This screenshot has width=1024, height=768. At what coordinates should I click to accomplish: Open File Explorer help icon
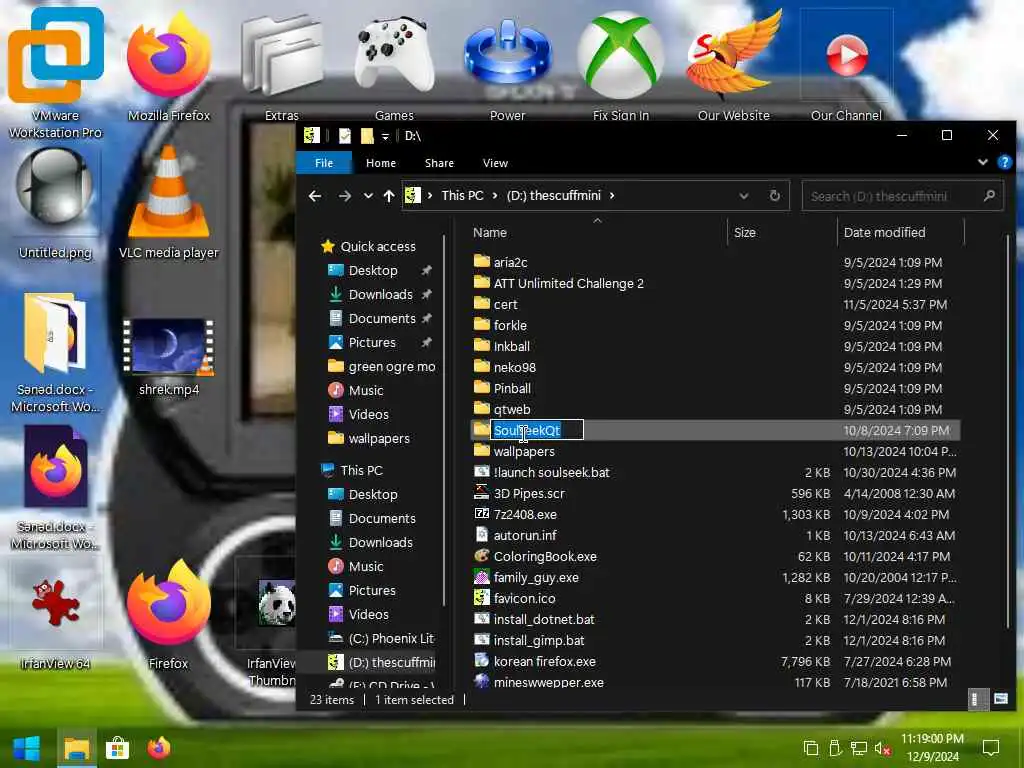pos(1004,162)
